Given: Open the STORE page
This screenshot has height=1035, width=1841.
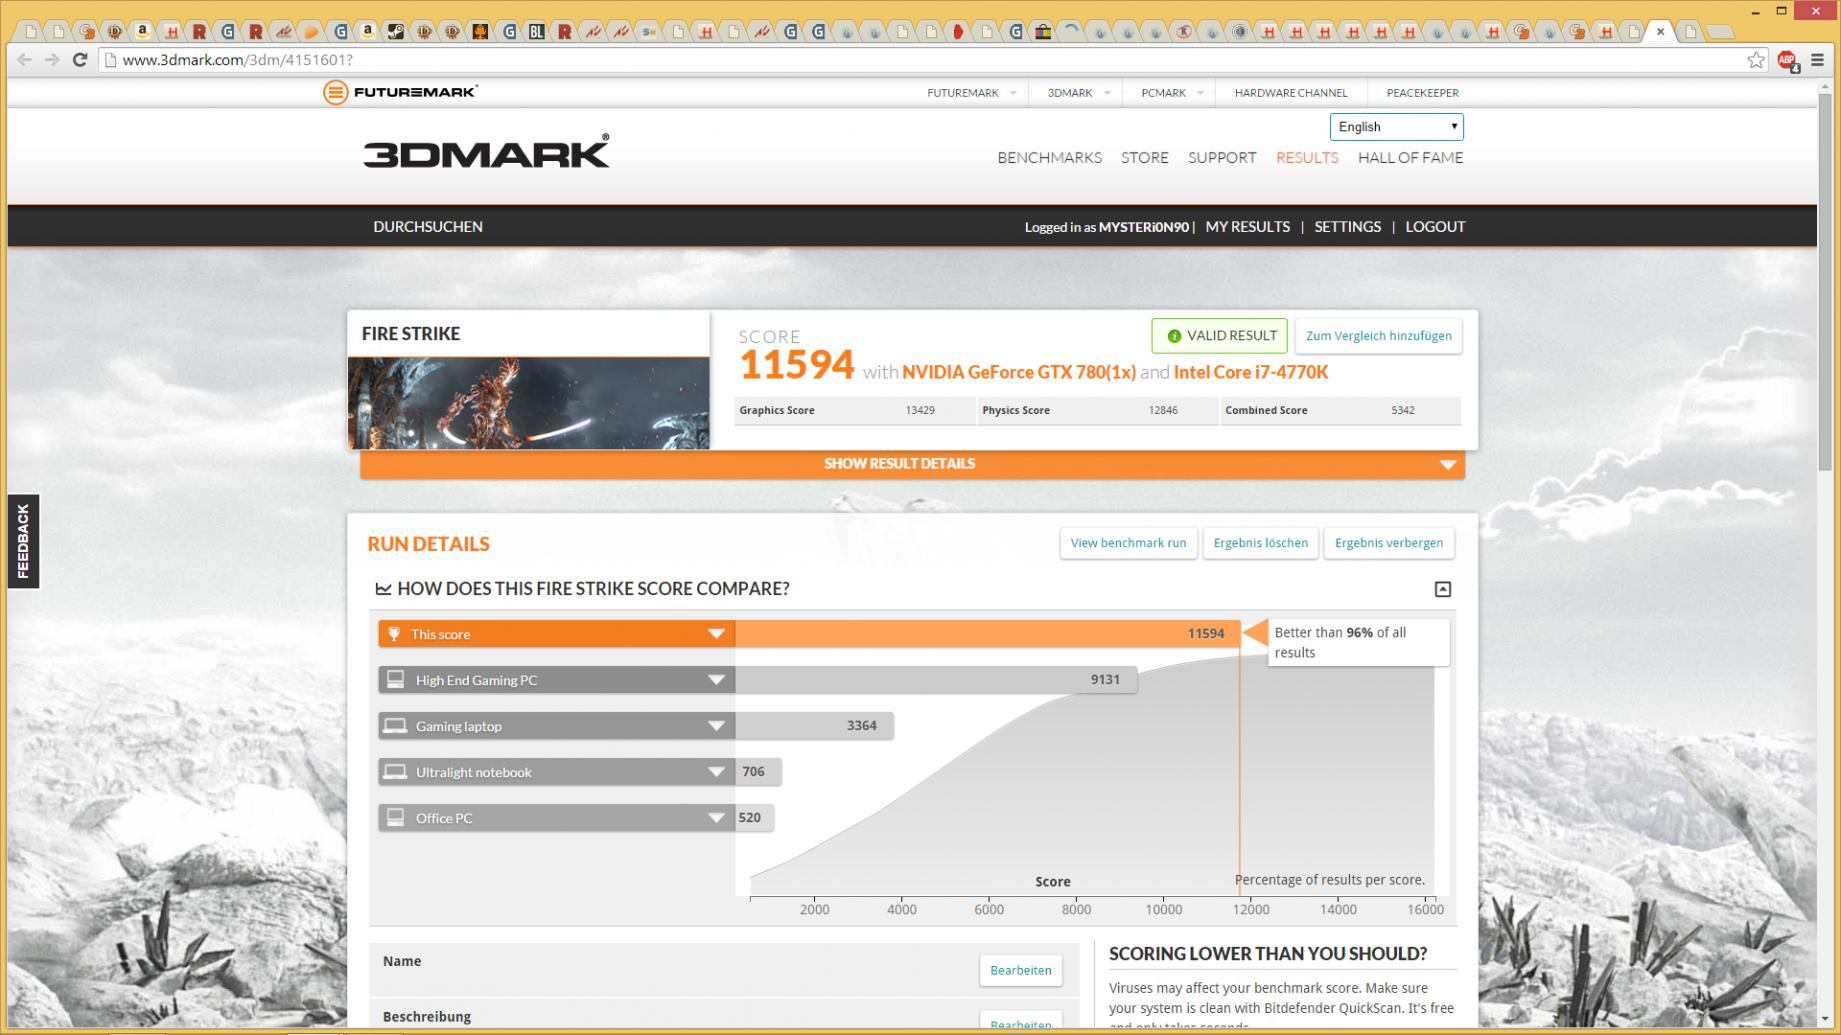Looking at the screenshot, I should [1145, 158].
